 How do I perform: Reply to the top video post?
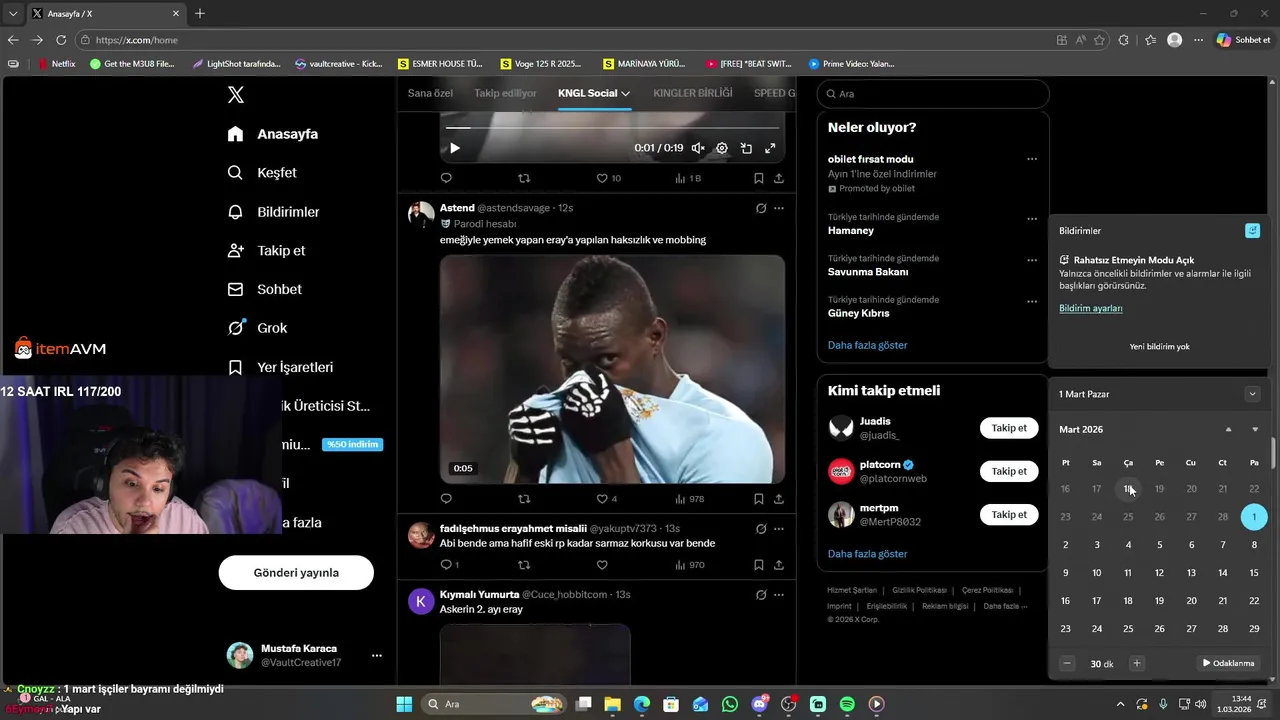(446, 178)
